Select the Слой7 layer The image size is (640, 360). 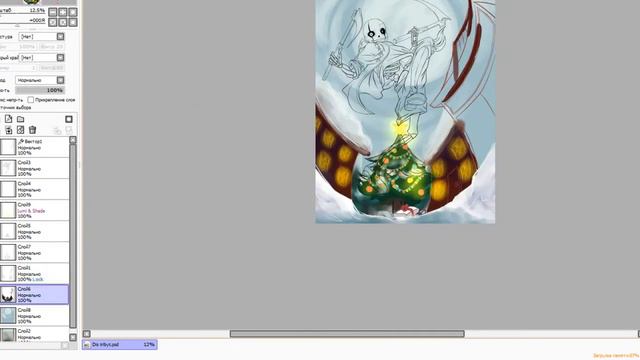(x=34, y=253)
